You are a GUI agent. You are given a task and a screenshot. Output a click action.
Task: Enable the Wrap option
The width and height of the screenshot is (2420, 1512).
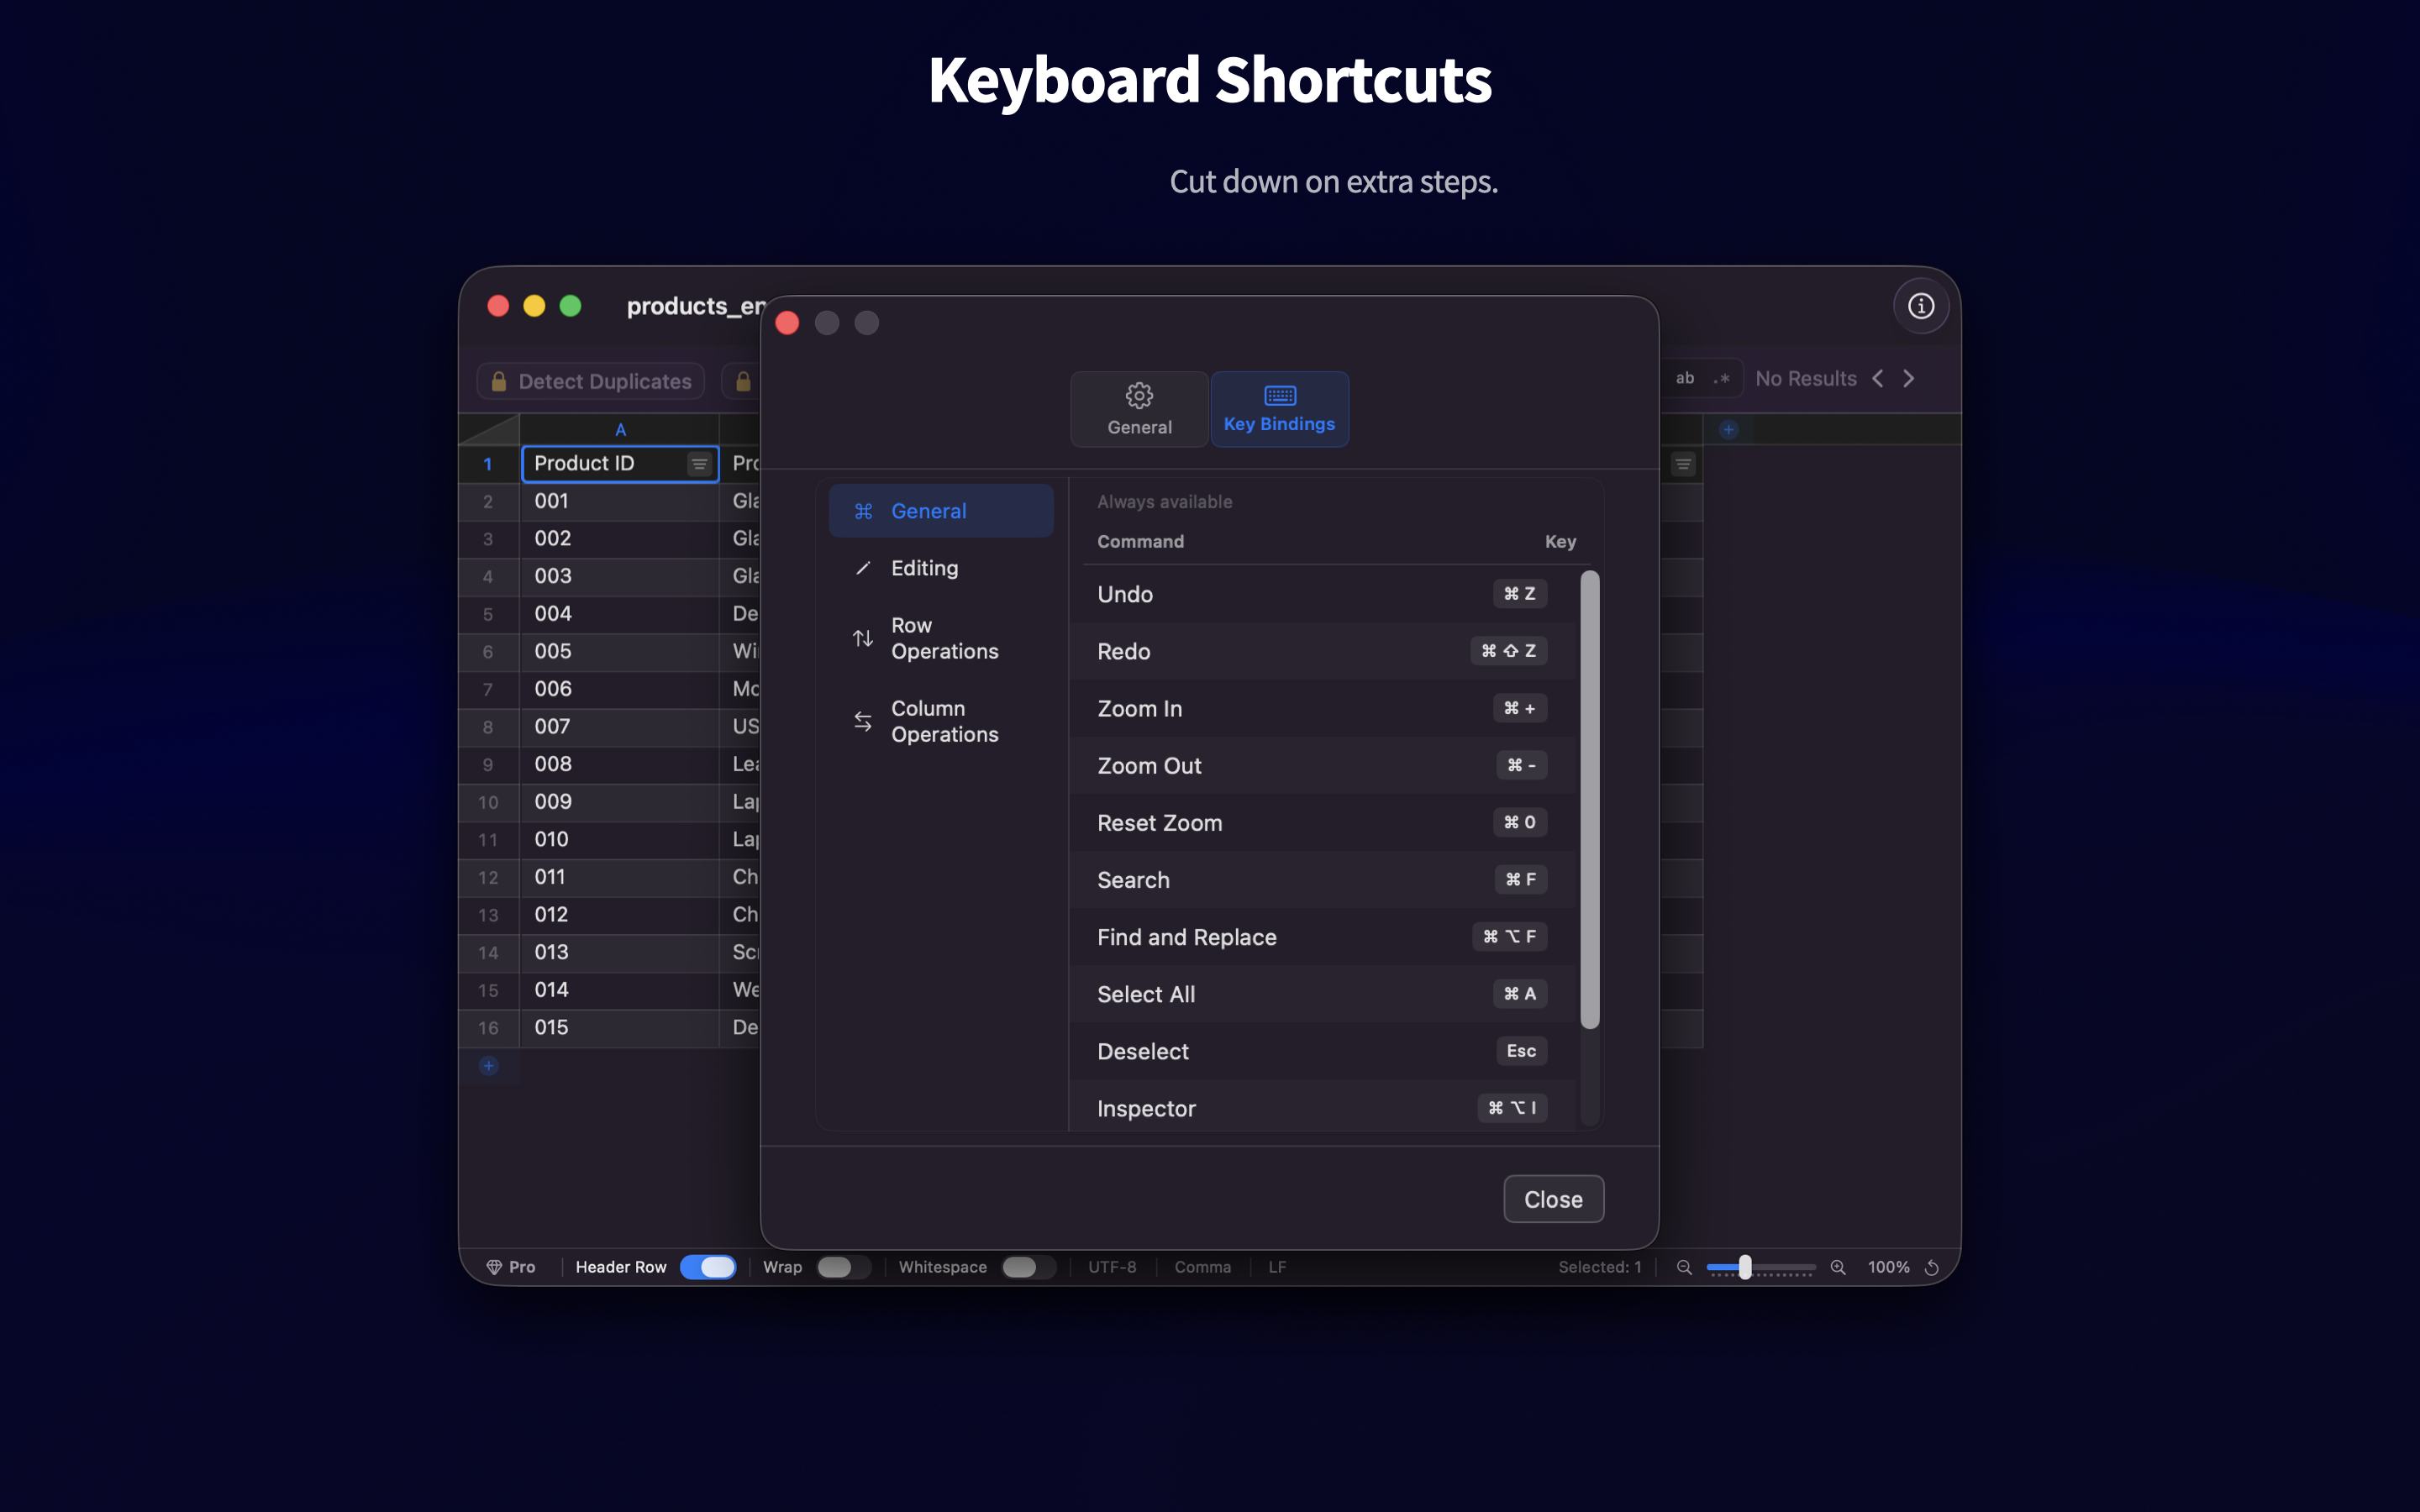pos(841,1266)
